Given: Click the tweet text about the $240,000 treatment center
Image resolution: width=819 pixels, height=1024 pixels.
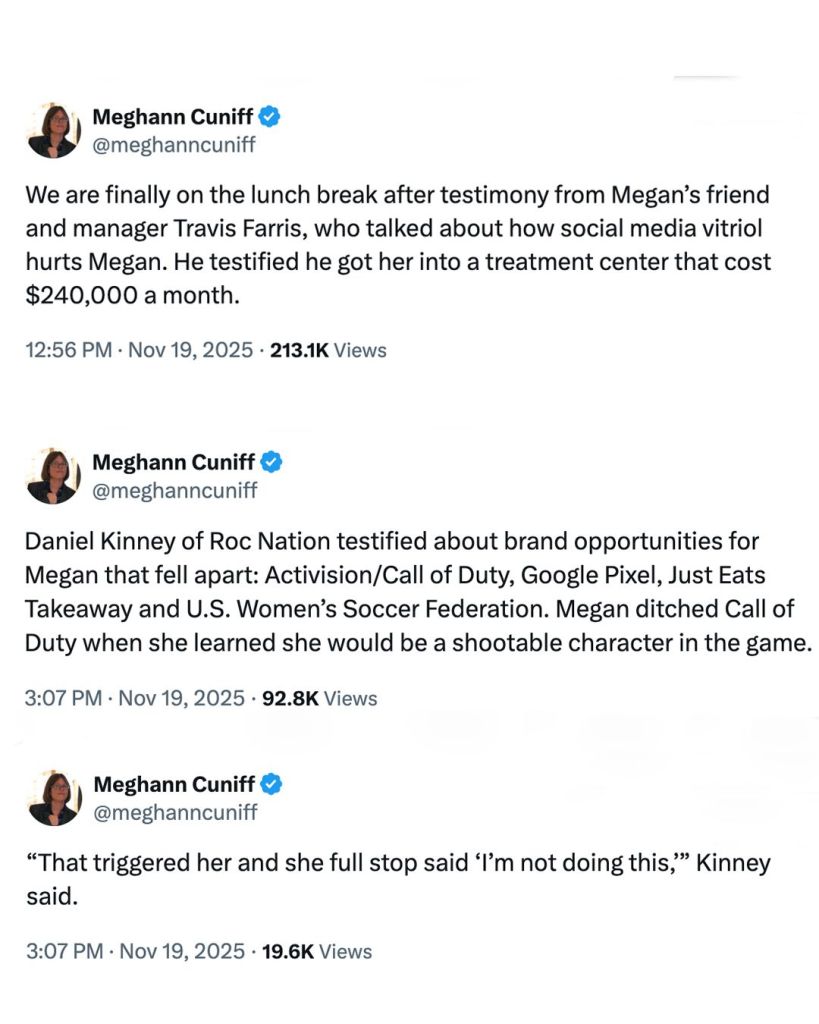Looking at the screenshot, I should pyautogui.click(x=398, y=243).
